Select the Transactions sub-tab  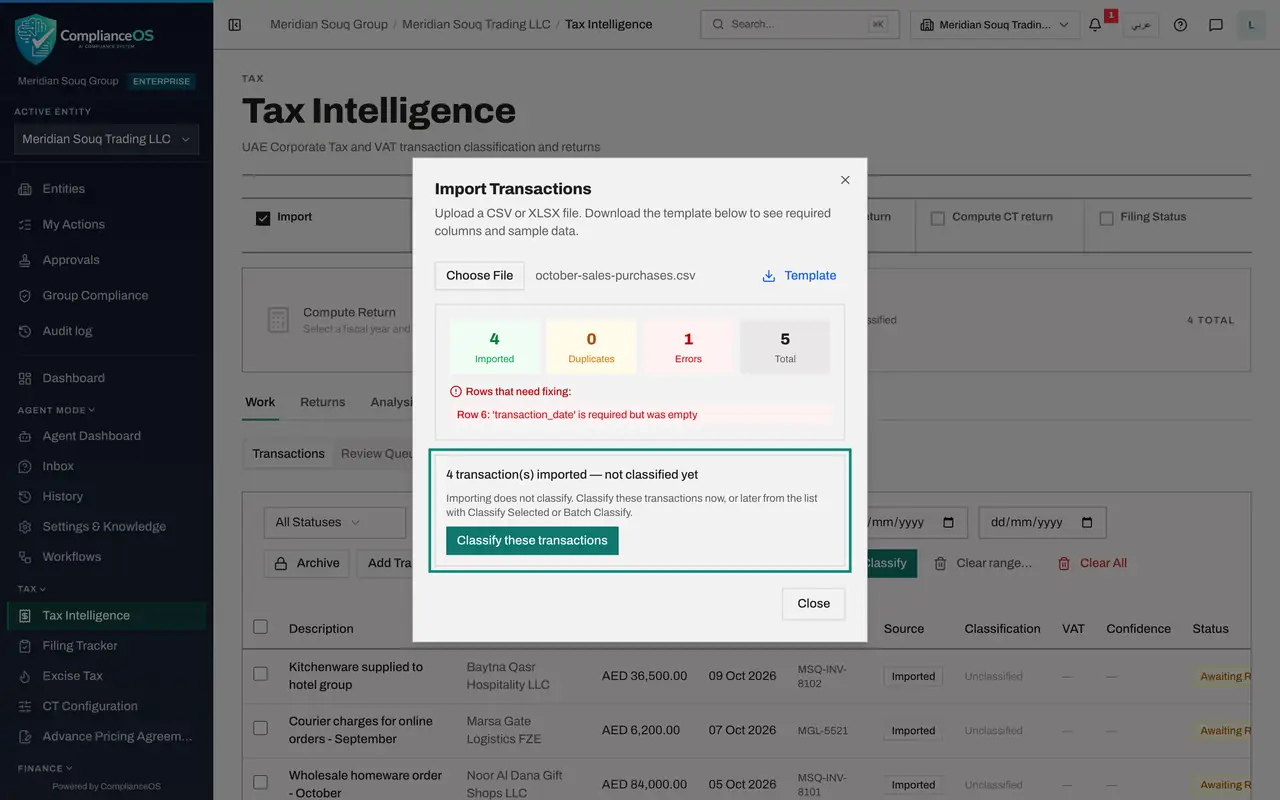point(289,454)
